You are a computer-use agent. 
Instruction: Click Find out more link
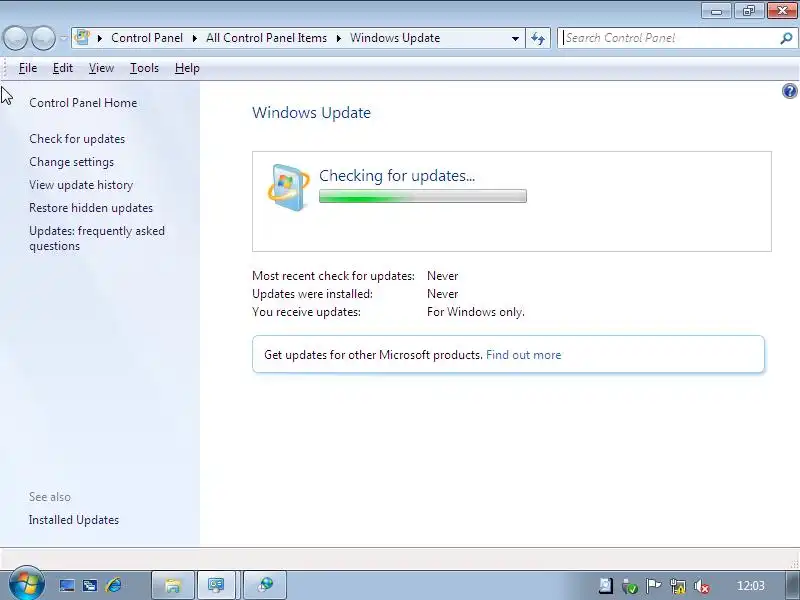(523, 355)
